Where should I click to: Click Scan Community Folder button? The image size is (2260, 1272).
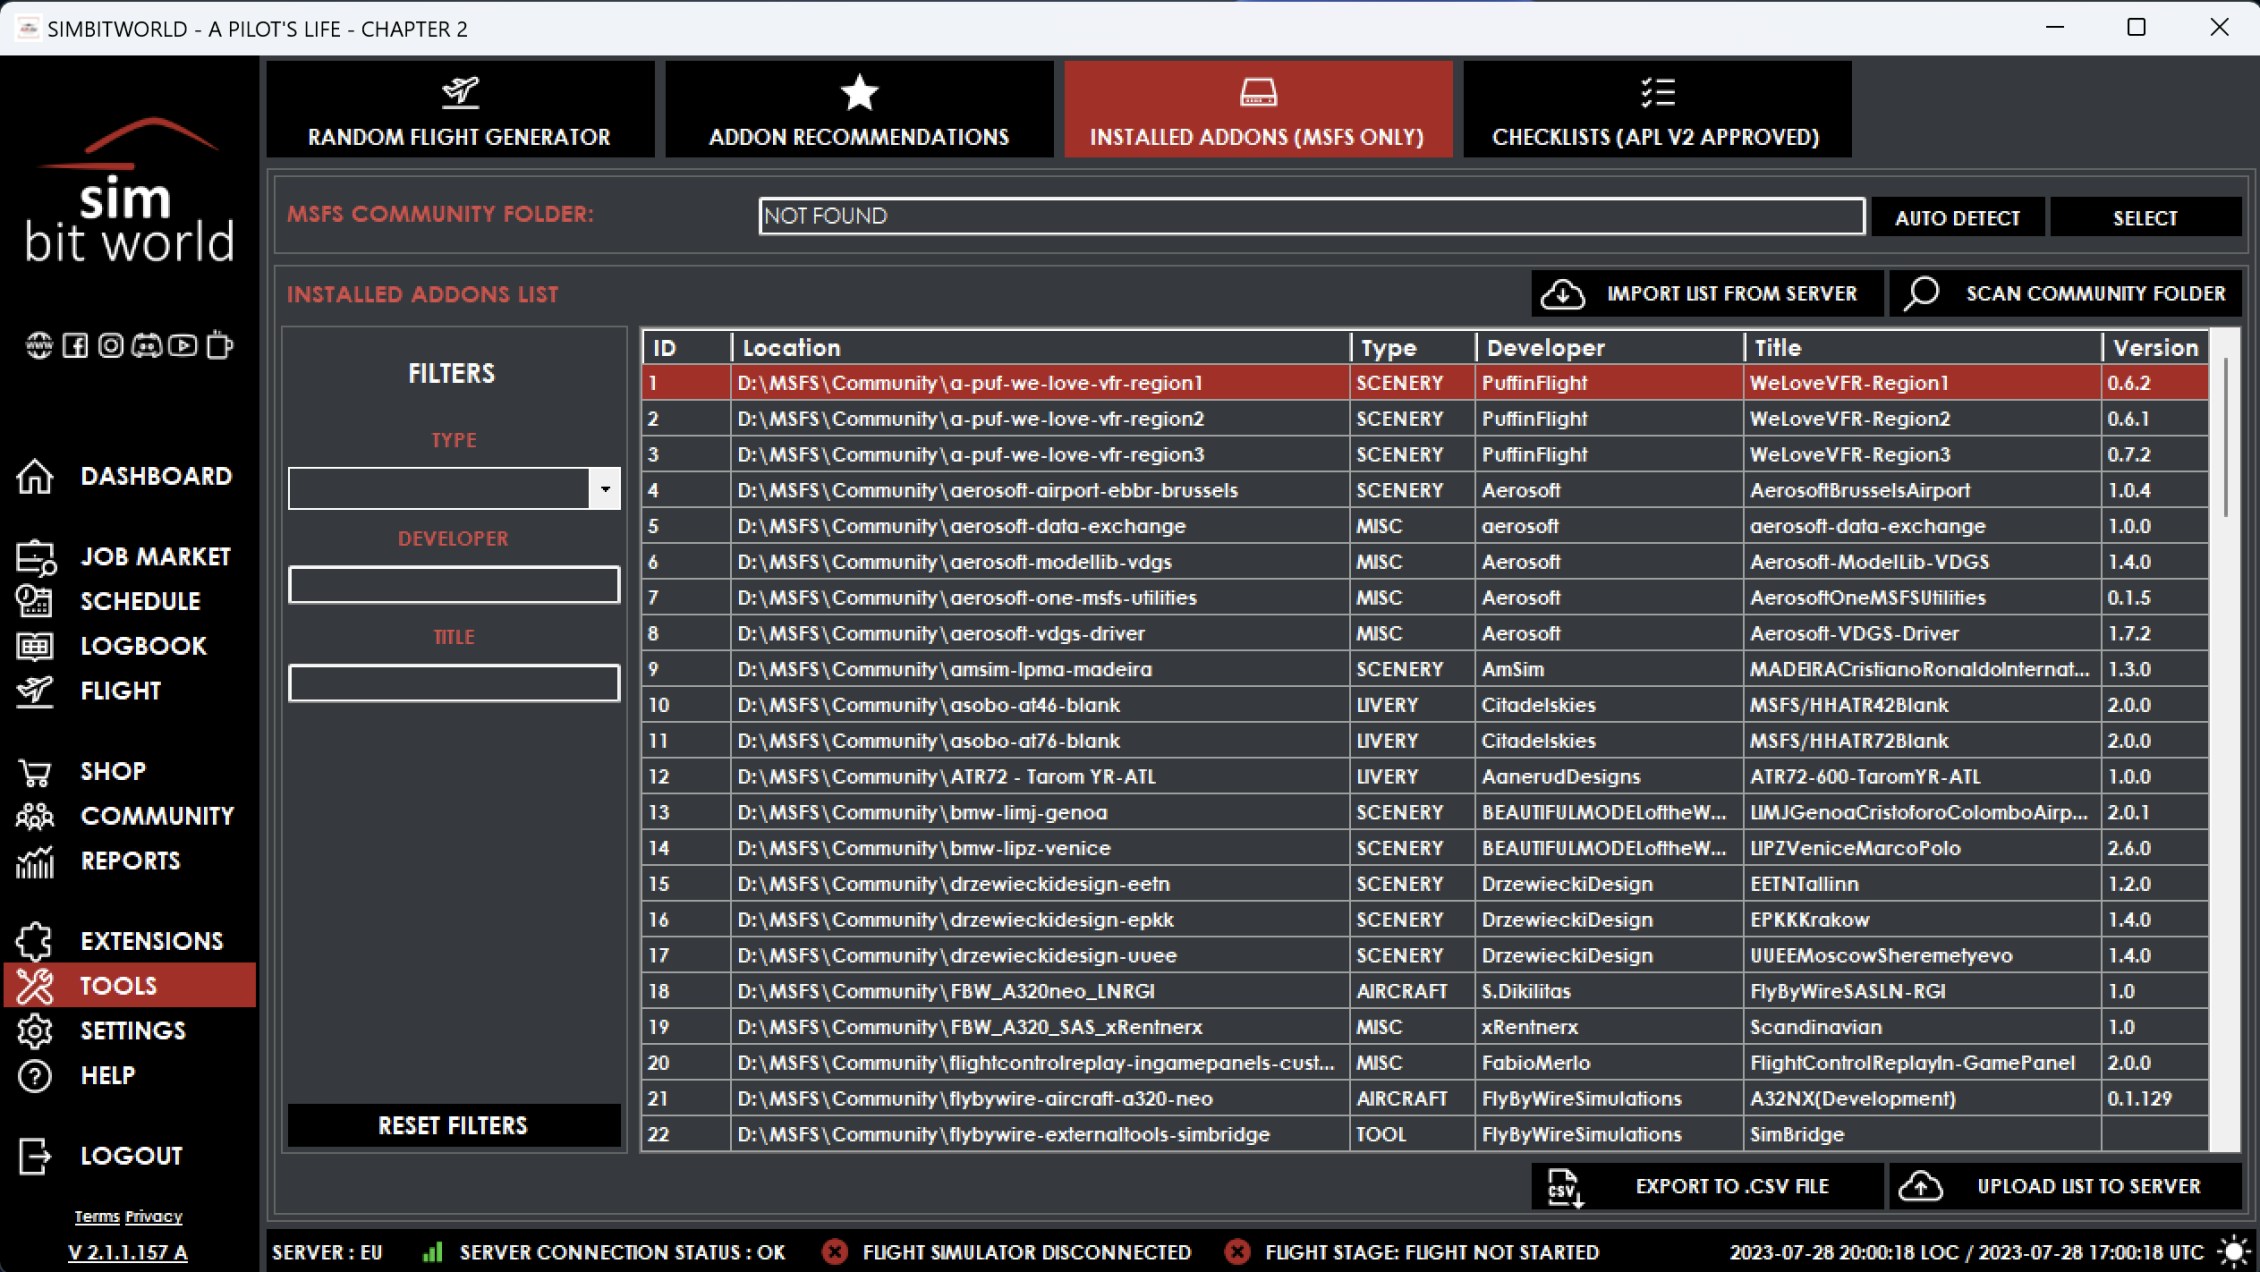[2065, 294]
